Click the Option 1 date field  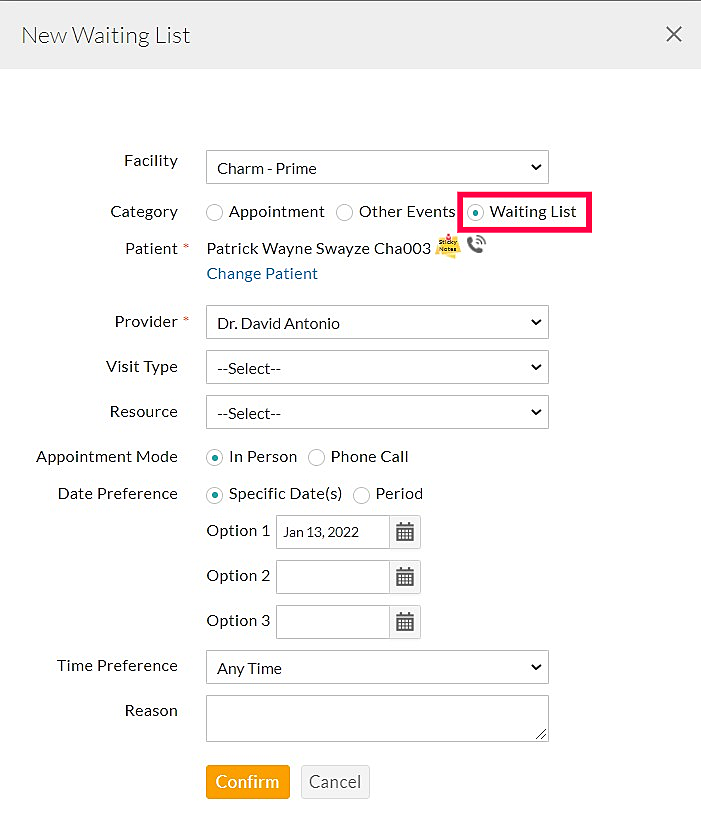(330, 531)
